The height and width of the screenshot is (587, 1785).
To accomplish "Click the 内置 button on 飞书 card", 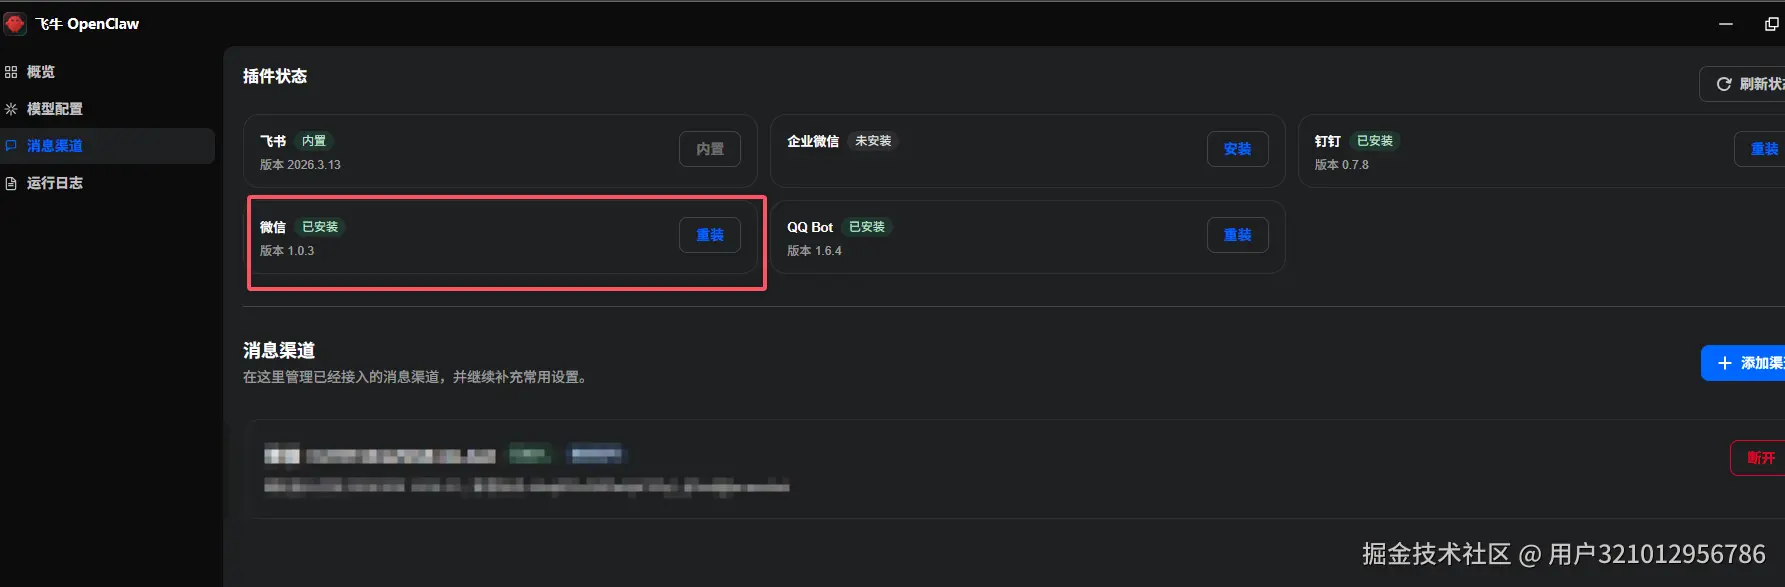I will [710, 149].
